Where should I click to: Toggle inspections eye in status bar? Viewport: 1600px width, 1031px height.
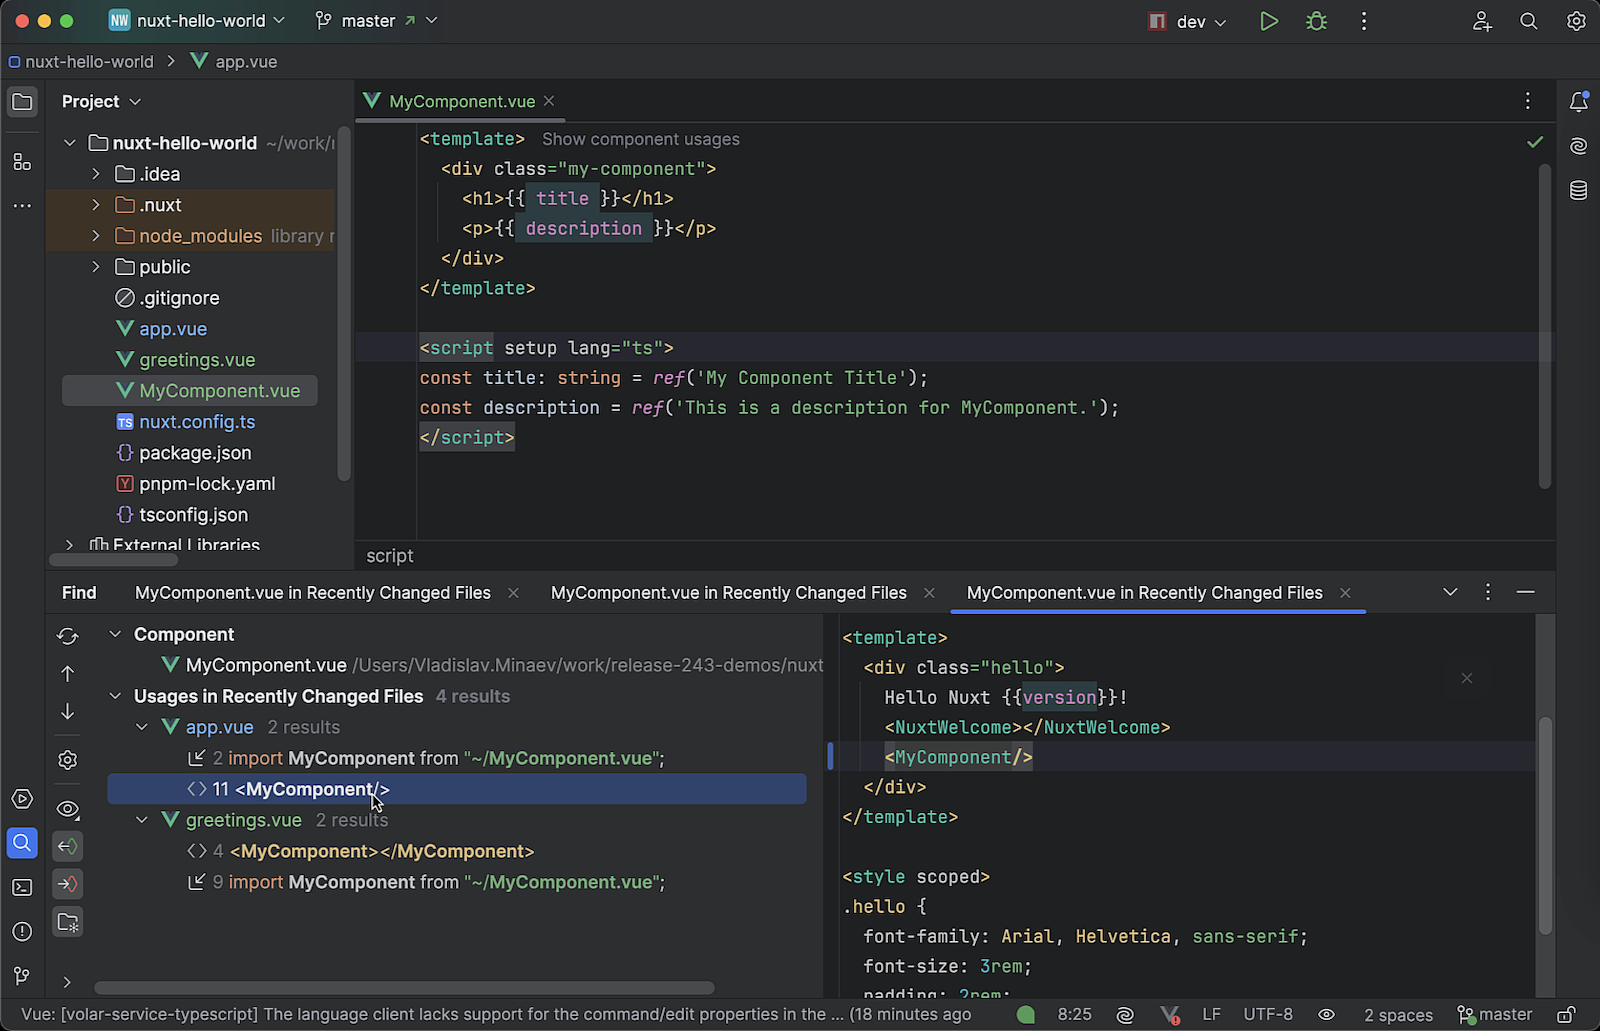pyautogui.click(x=1327, y=1015)
